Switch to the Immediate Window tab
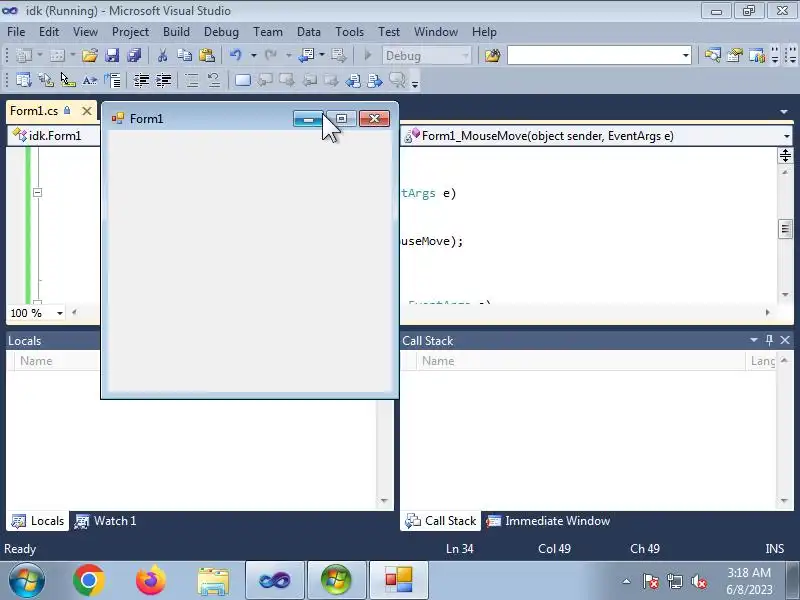Viewport: 800px width, 600px height. pos(548,521)
